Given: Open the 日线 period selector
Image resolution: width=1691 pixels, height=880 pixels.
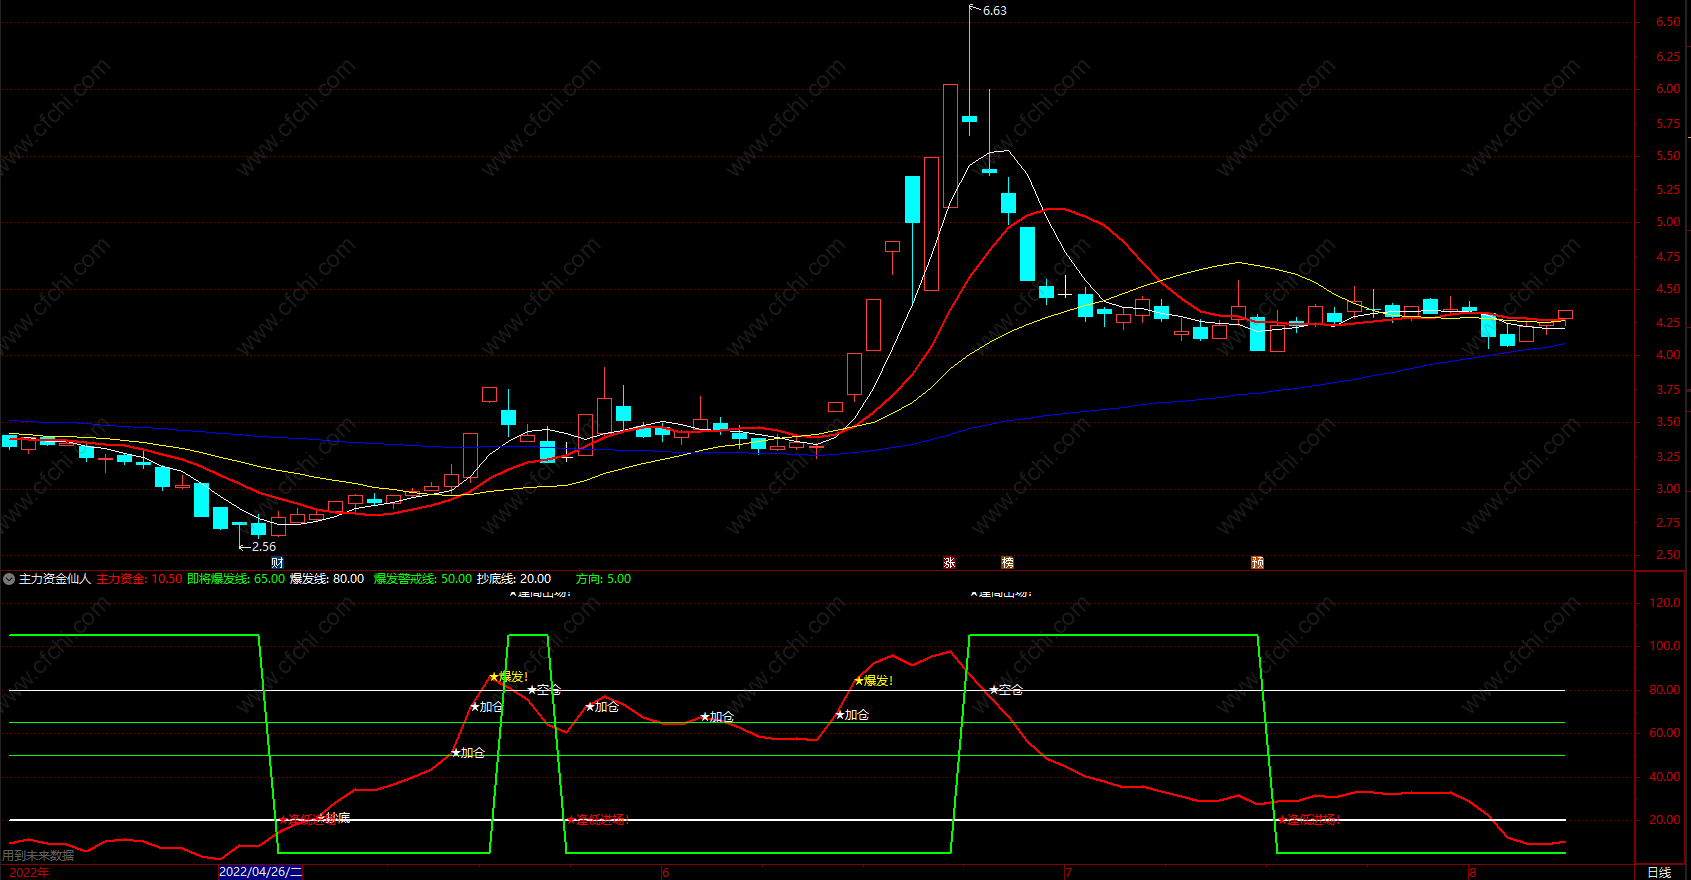Looking at the screenshot, I should 1659,872.
